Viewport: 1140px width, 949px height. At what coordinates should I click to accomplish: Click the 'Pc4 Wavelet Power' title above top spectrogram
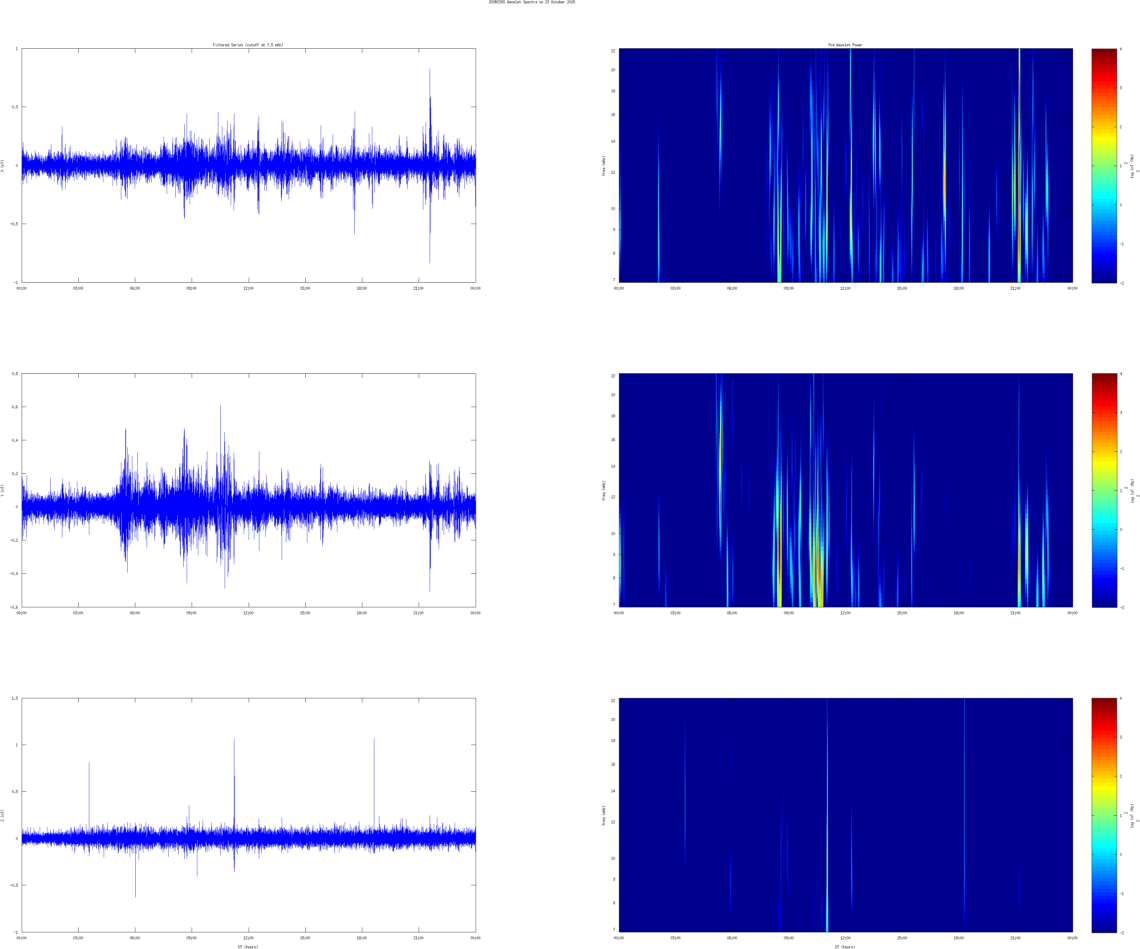coord(846,45)
